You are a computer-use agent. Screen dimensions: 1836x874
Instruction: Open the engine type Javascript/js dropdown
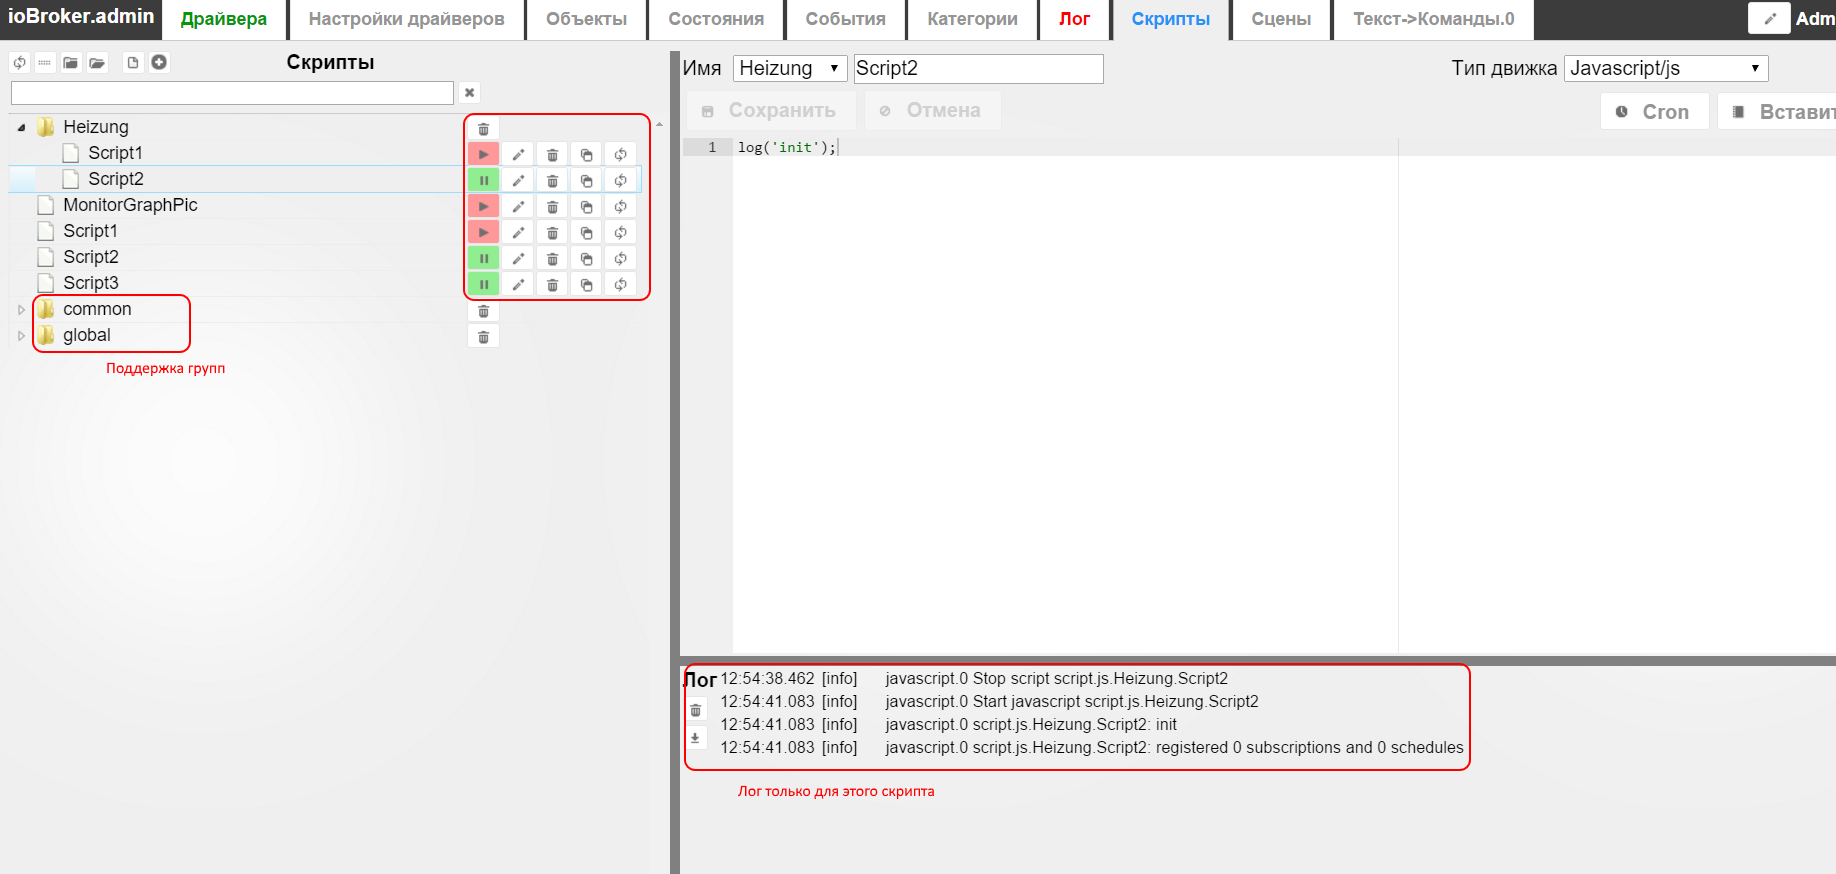(x=1666, y=68)
